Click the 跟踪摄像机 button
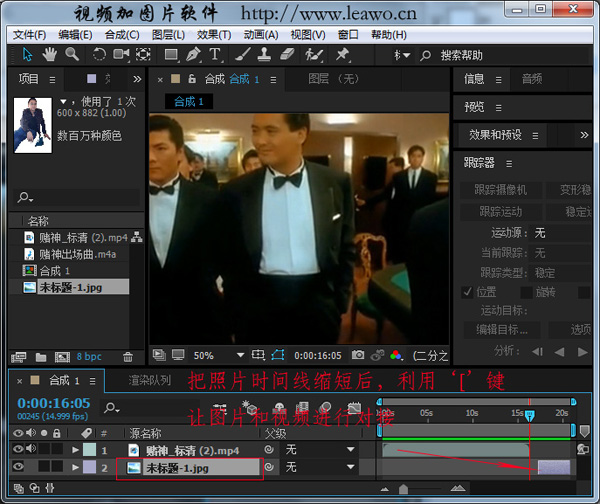This screenshot has width=600, height=504. [501, 190]
